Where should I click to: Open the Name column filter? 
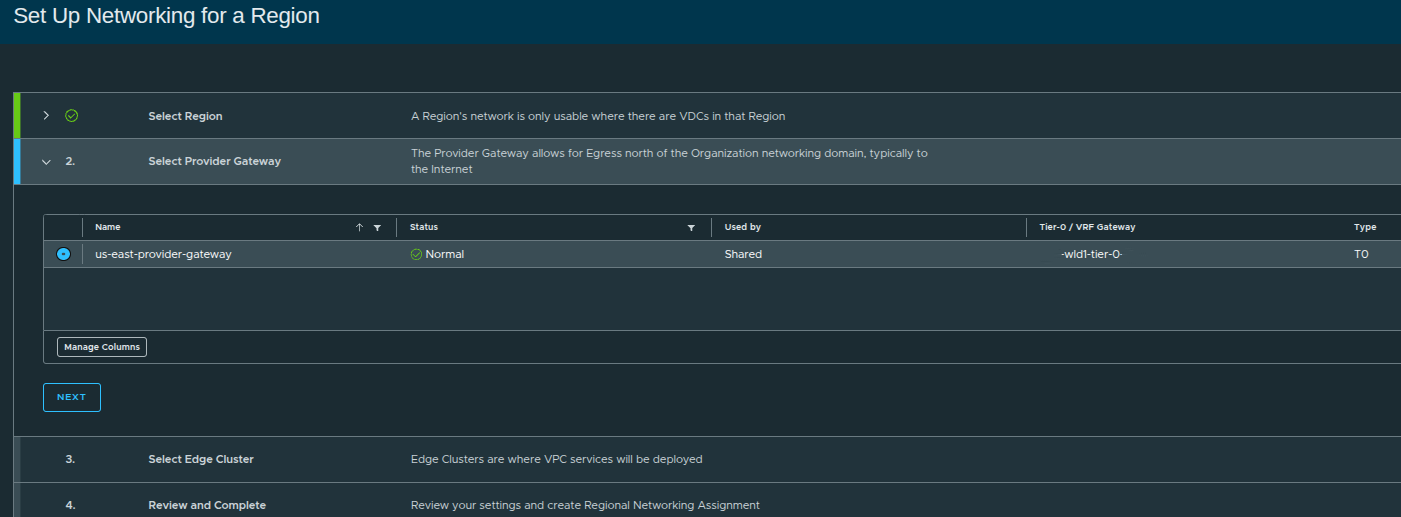click(x=377, y=228)
